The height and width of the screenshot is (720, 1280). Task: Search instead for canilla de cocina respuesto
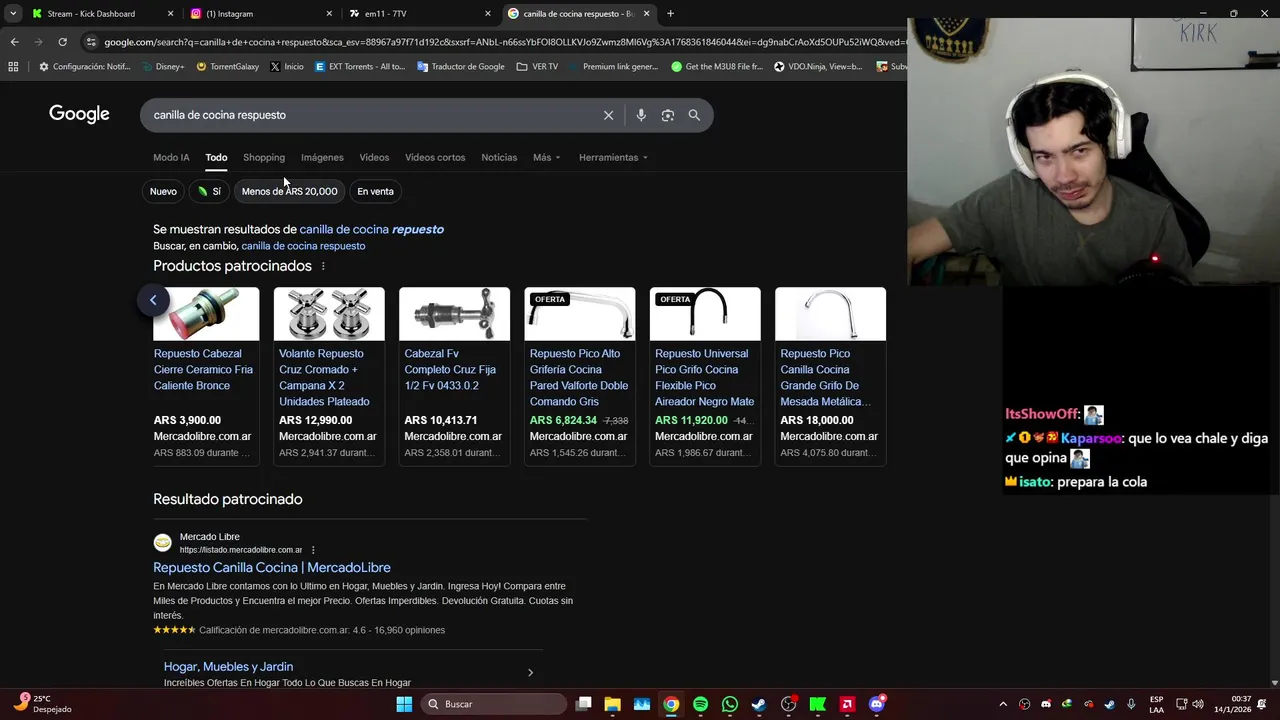303,246
